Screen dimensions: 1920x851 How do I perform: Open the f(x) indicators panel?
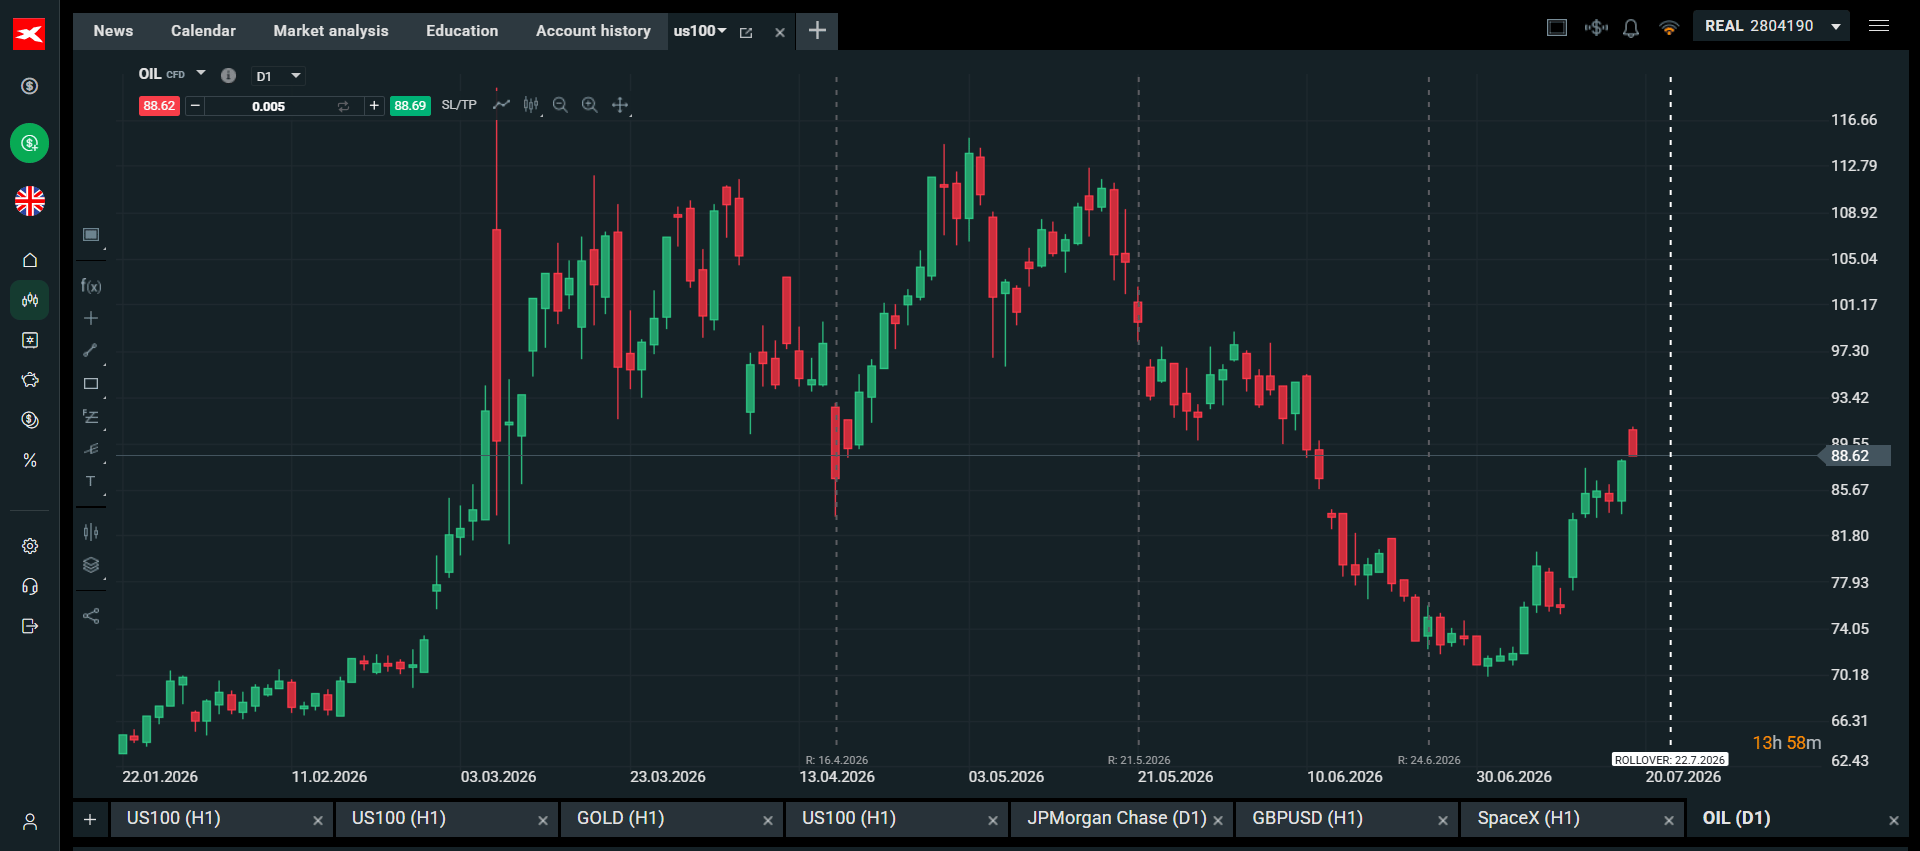91,286
